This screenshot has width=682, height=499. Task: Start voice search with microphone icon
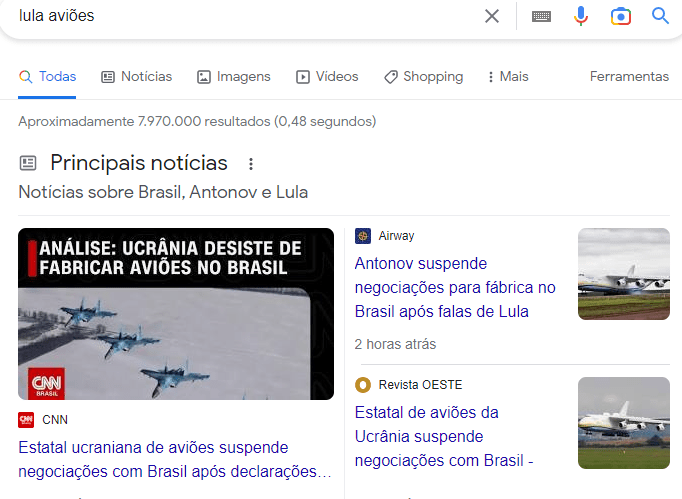tap(581, 16)
